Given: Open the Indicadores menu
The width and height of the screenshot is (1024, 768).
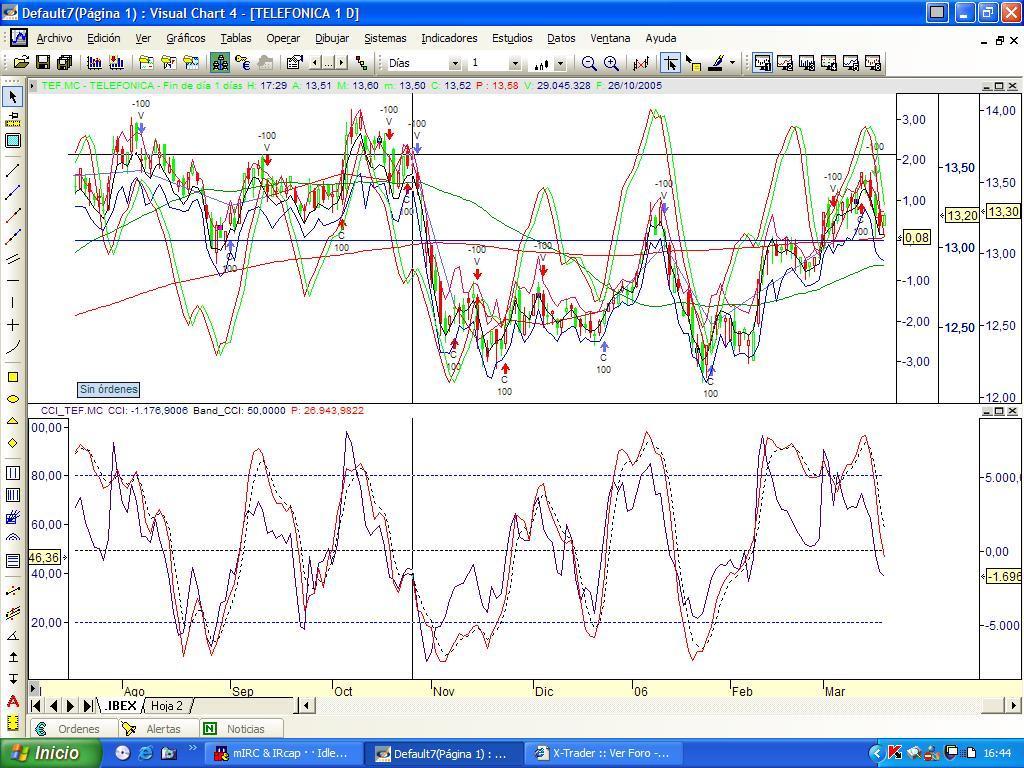Looking at the screenshot, I should click(449, 38).
